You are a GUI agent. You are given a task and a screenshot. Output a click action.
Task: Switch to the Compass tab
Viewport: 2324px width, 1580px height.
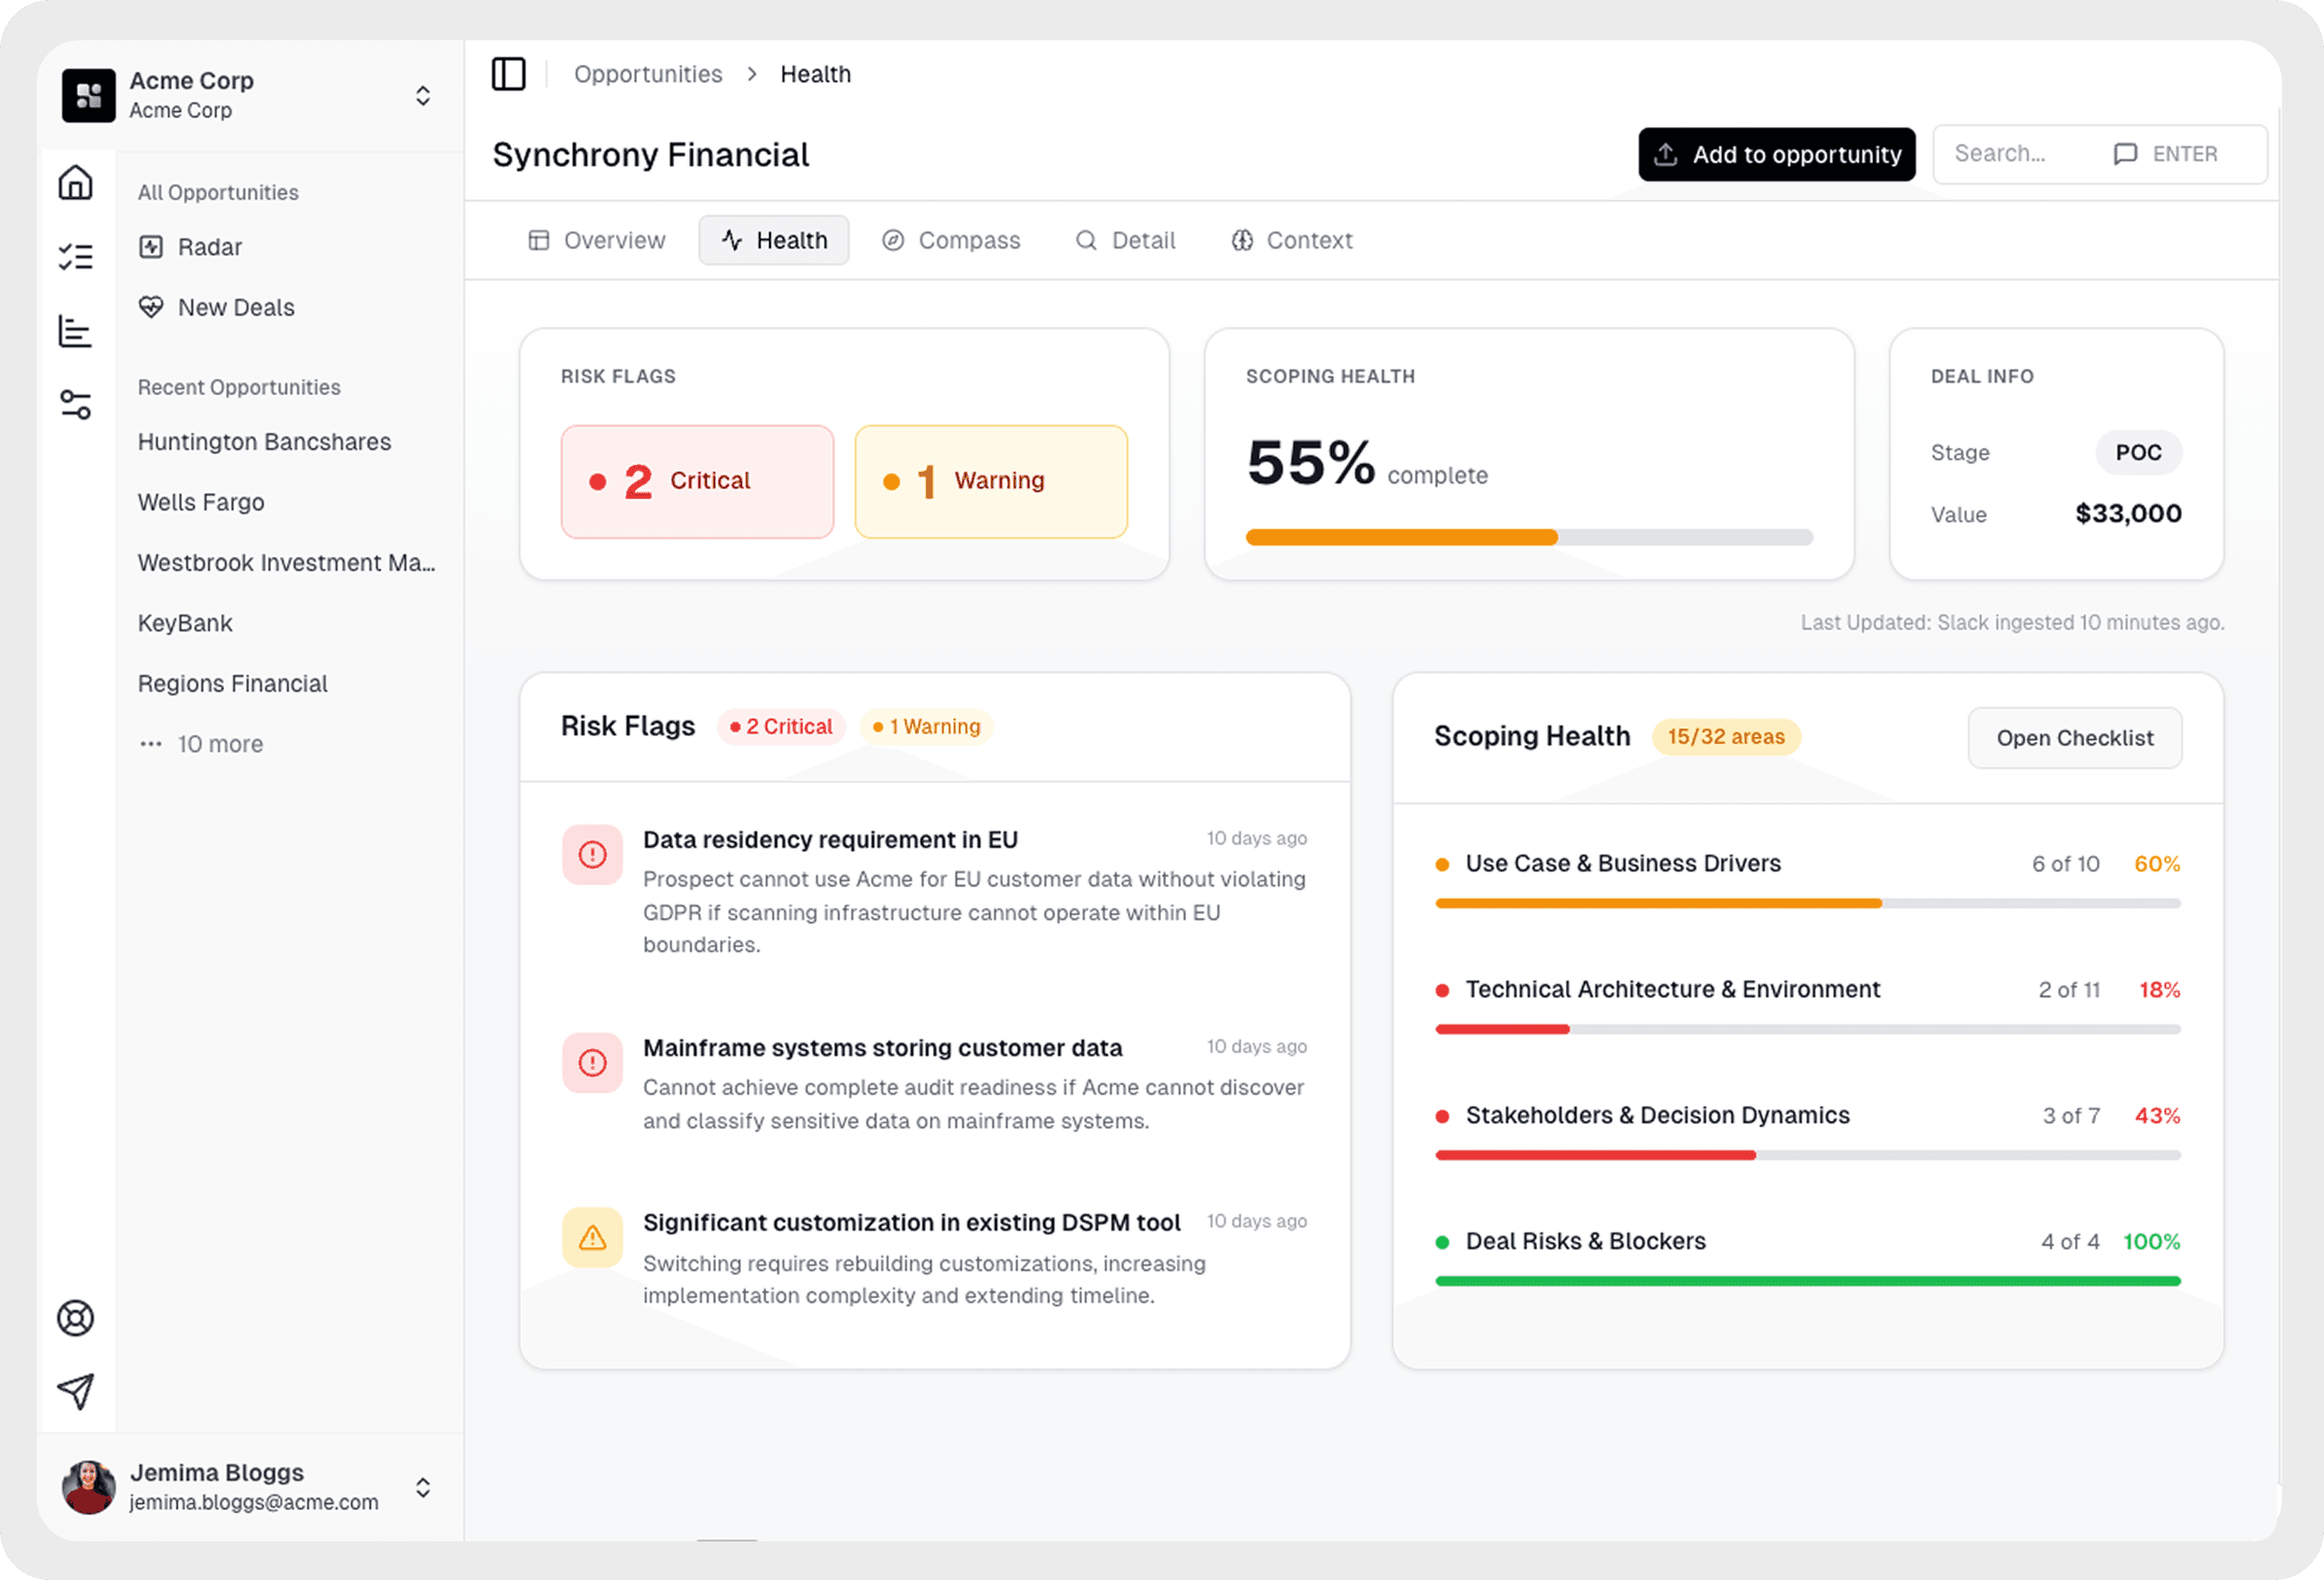click(x=951, y=240)
